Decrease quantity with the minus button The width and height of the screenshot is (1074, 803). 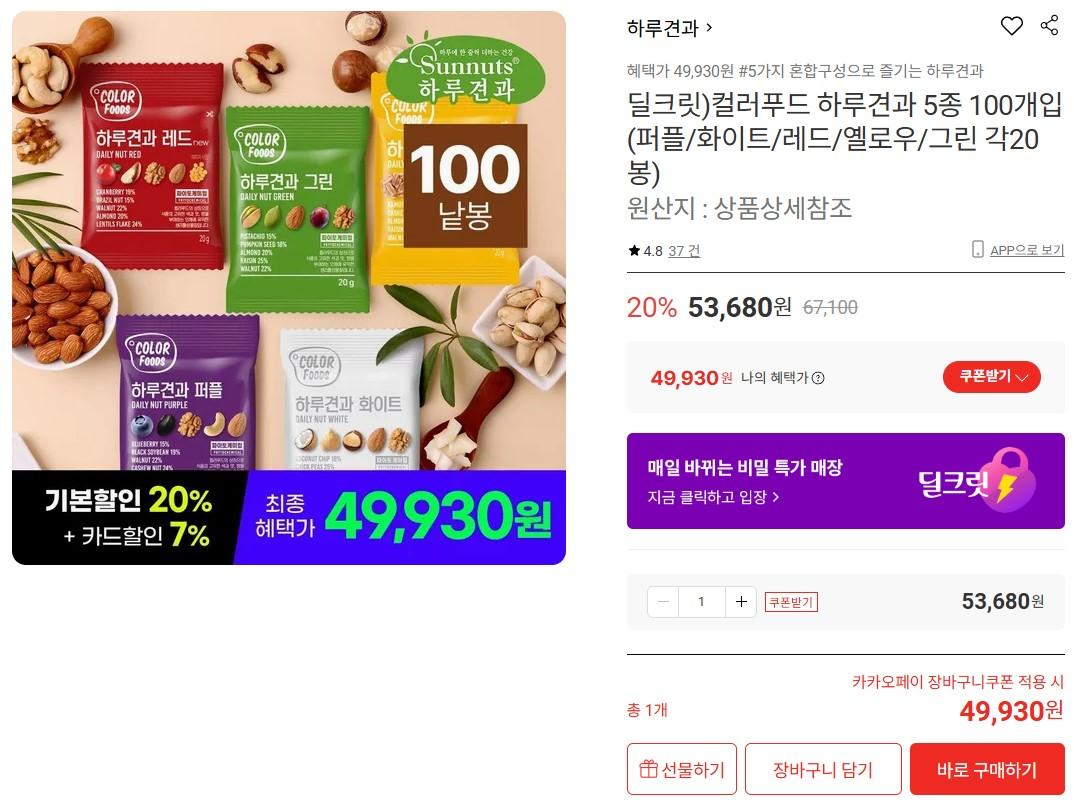coord(663,602)
